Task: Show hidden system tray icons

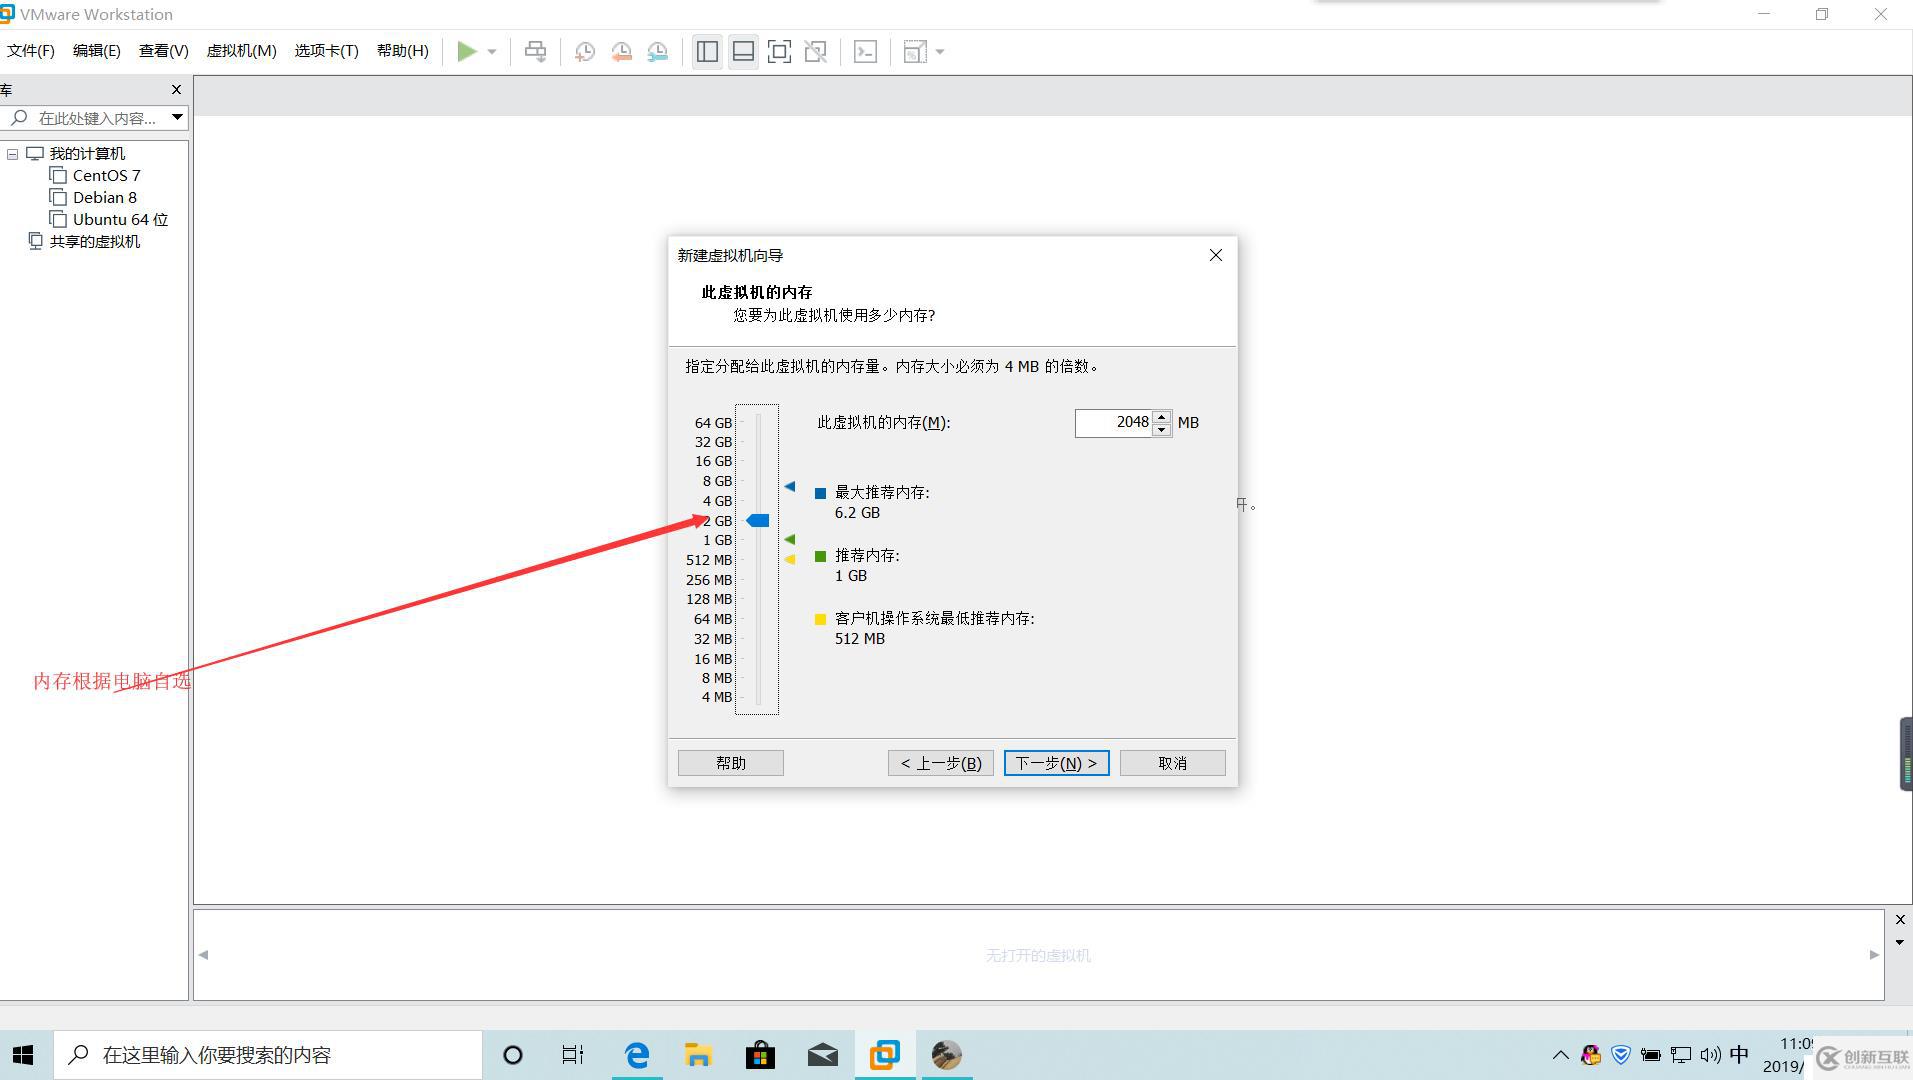Action: point(1560,1055)
